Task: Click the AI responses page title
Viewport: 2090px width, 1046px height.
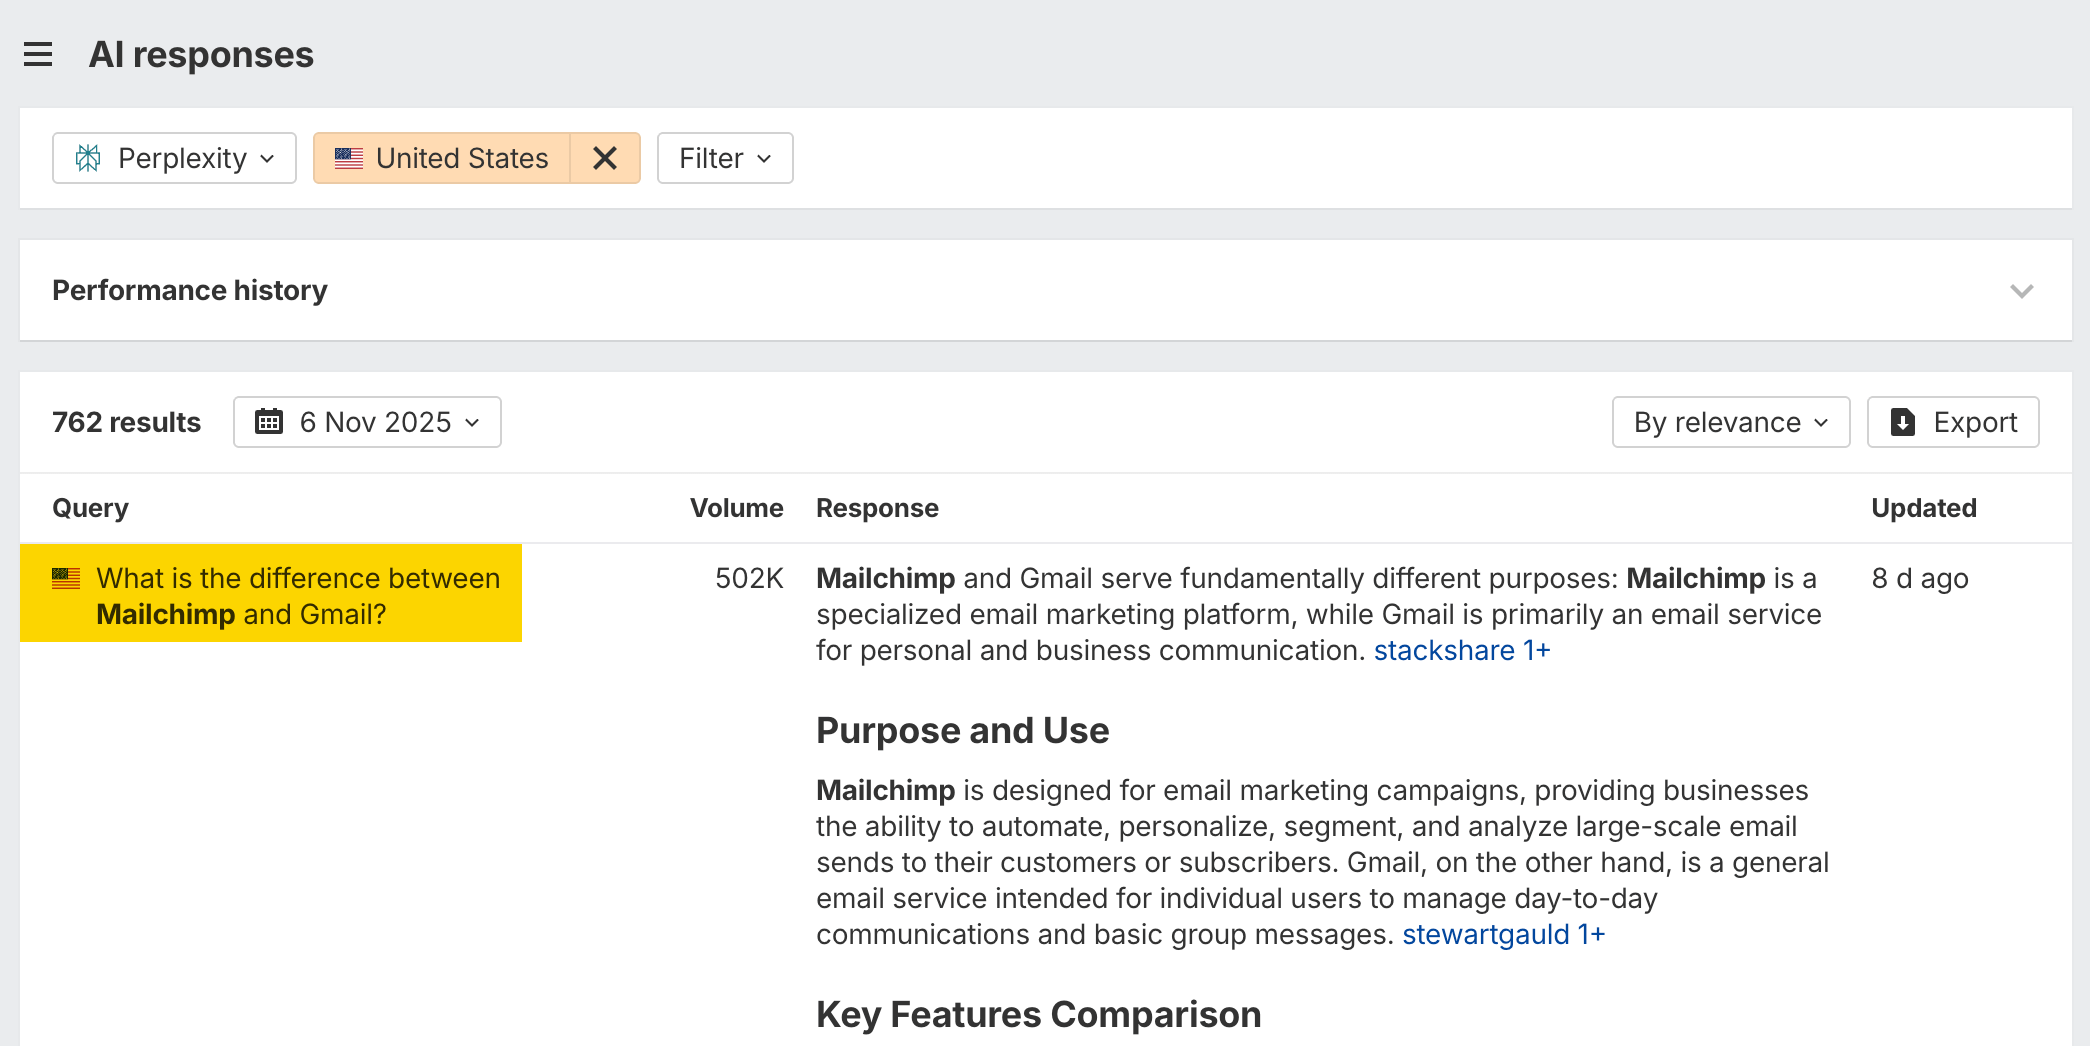Action: pyautogui.click(x=201, y=55)
